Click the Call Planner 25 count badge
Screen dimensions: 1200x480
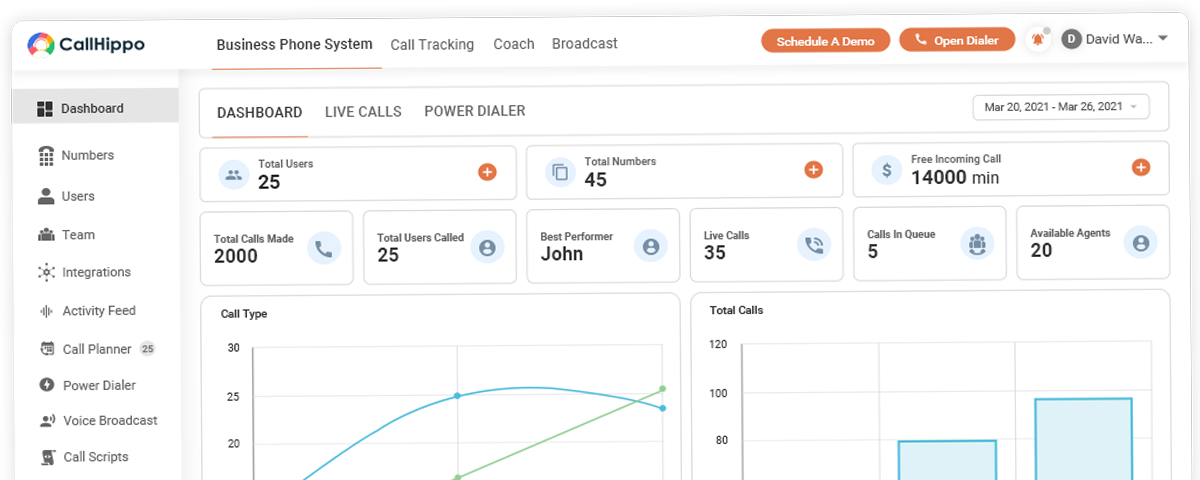(x=147, y=349)
